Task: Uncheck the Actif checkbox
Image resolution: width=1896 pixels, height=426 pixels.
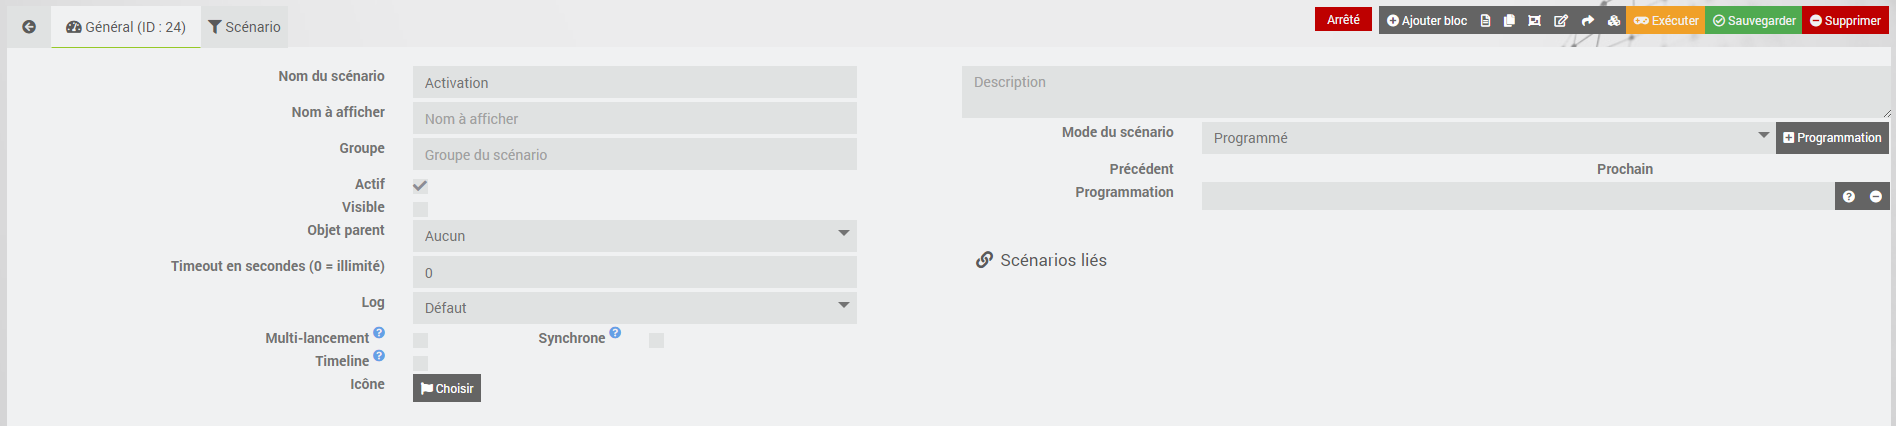Action: click(x=420, y=186)
